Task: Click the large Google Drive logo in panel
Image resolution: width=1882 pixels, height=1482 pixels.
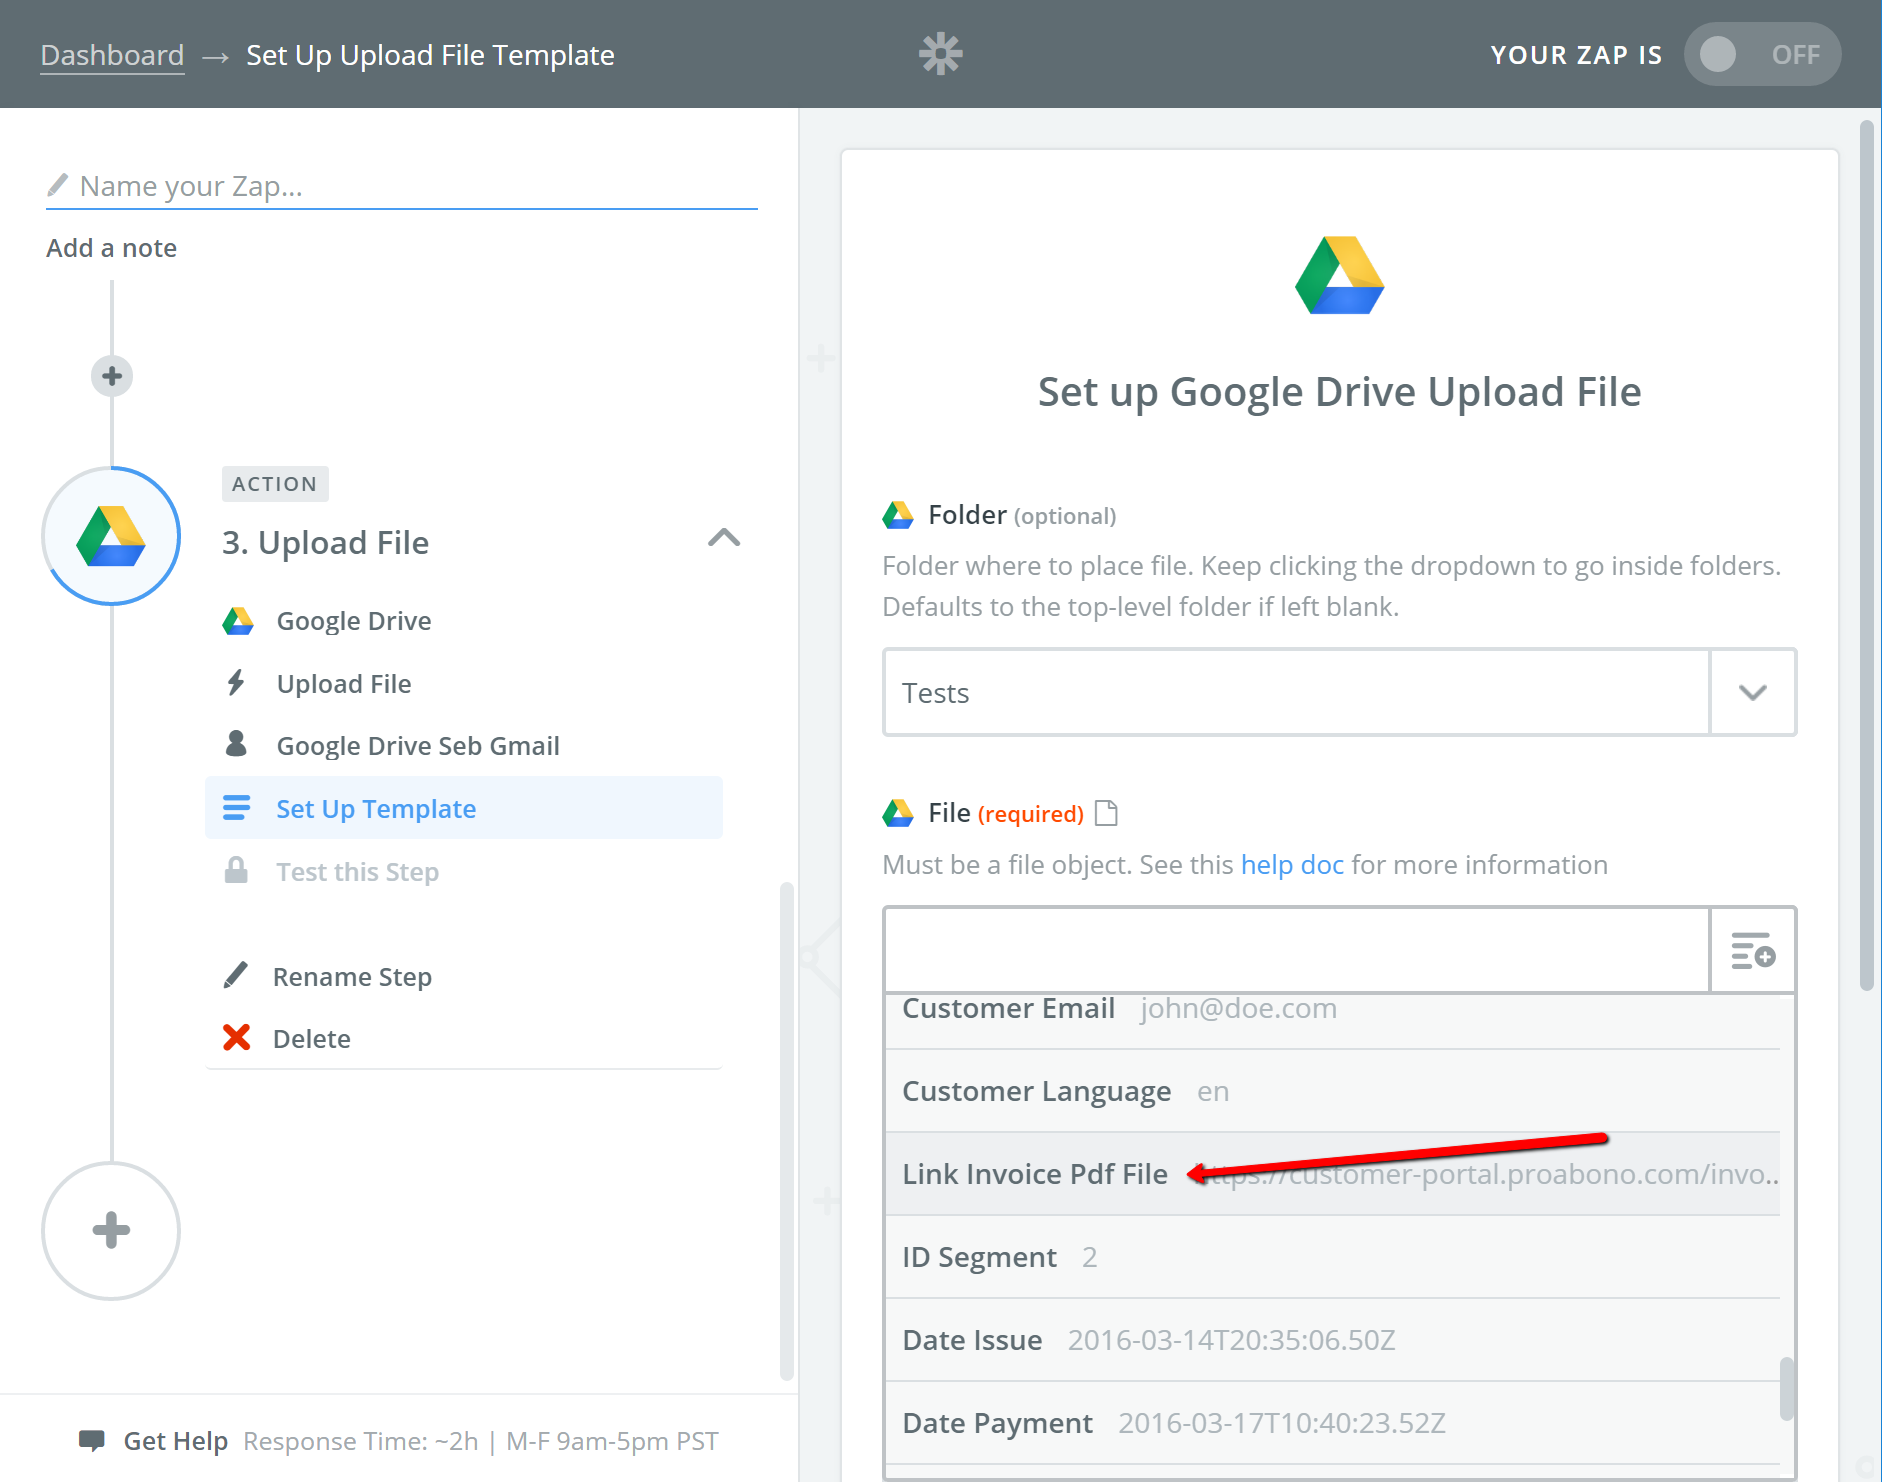Action: click(x=1340, y=275)
